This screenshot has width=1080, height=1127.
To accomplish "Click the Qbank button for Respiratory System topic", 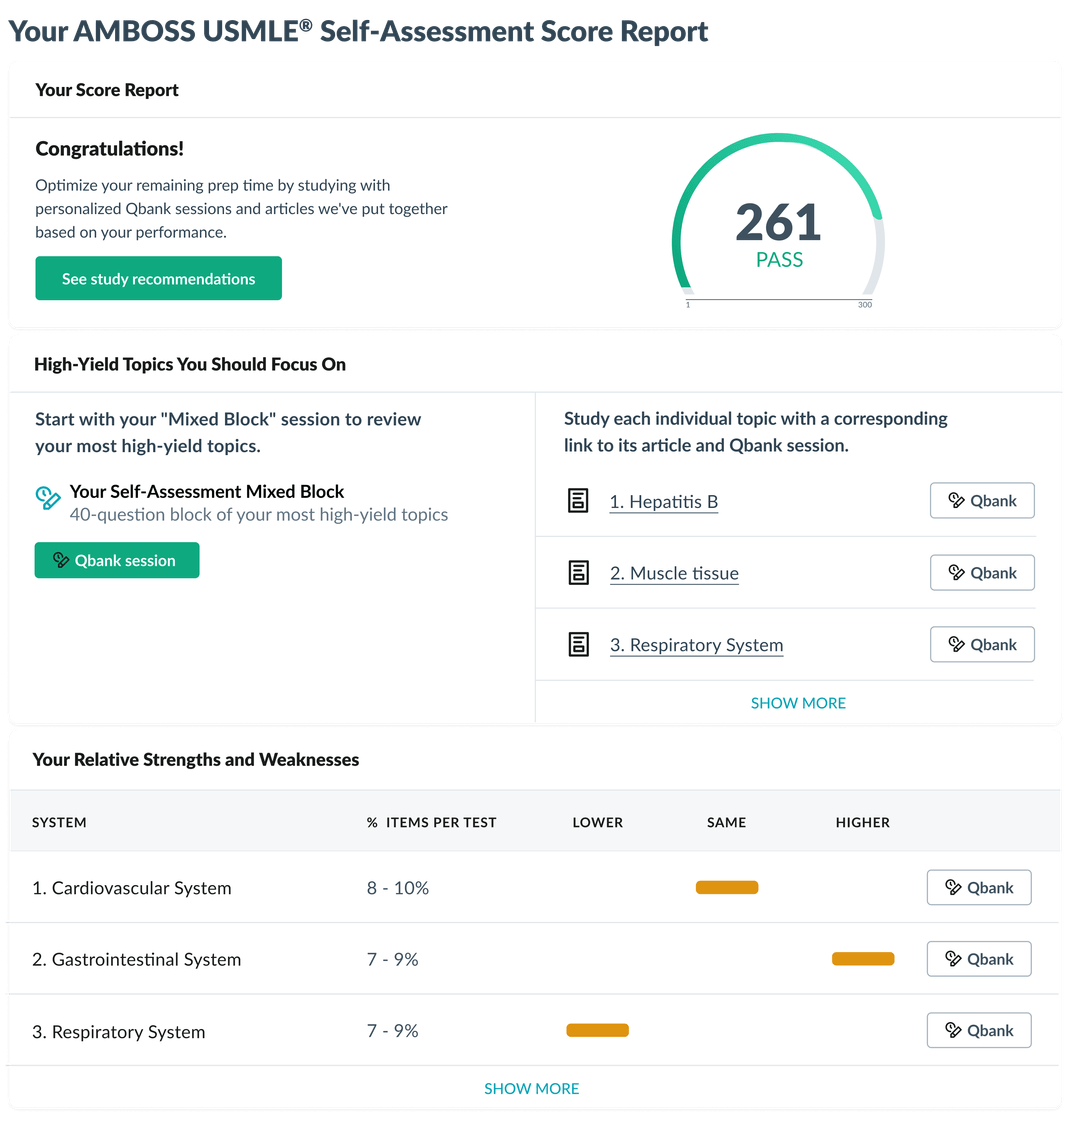I will point(982,644).
